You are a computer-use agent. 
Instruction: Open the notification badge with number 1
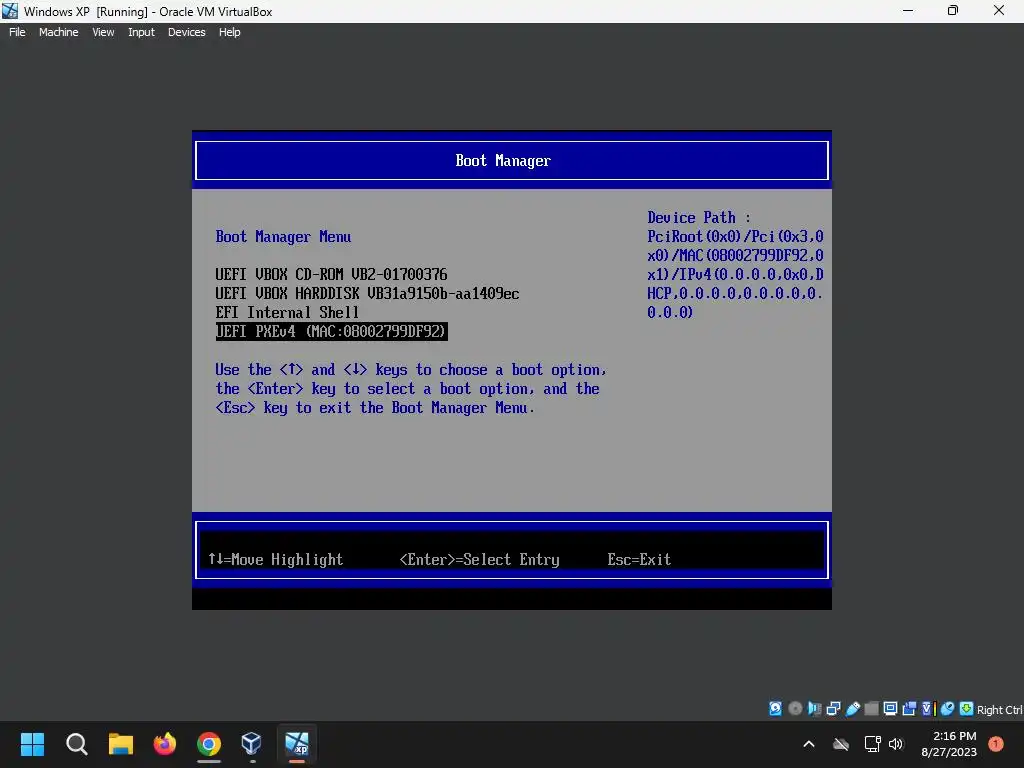996,743
